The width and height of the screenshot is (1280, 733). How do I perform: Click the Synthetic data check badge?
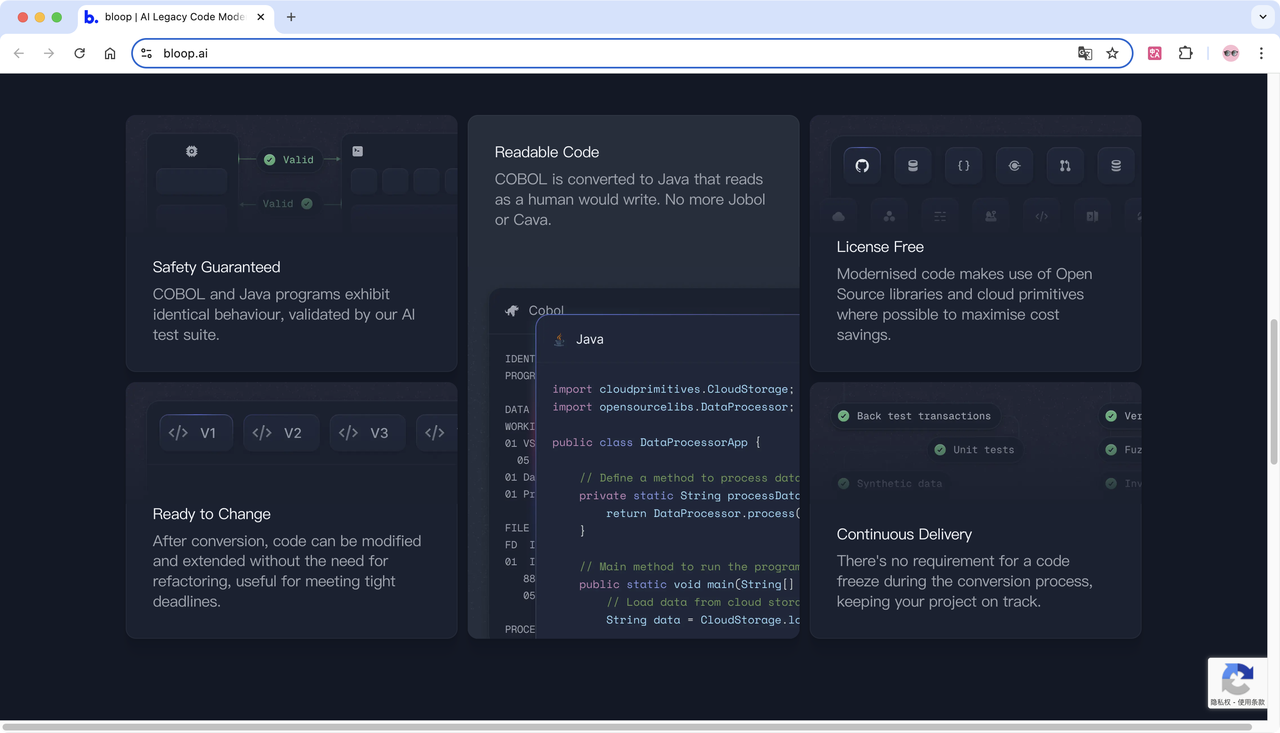tap(890, 483)
